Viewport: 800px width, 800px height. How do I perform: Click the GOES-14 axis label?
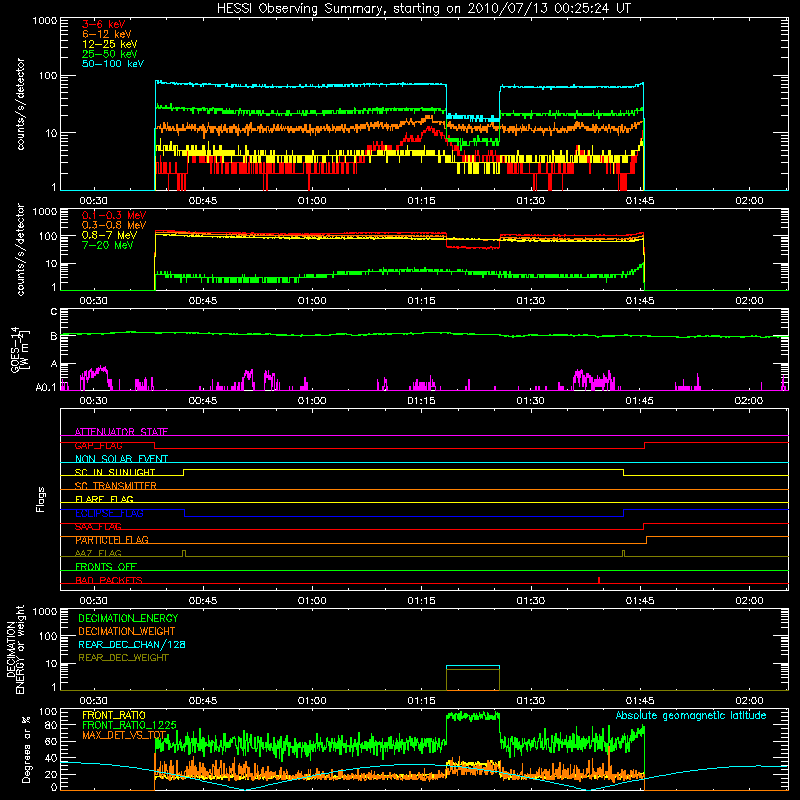(18, 349)
